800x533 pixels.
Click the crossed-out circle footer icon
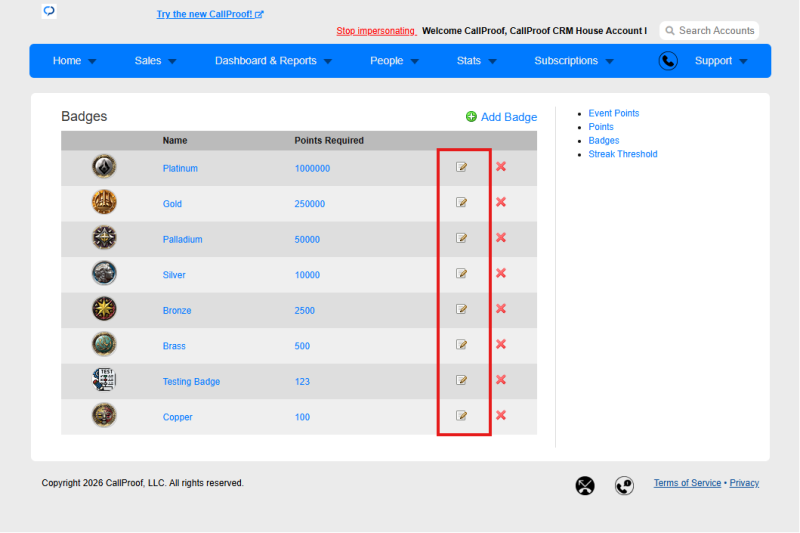(585, 485)
